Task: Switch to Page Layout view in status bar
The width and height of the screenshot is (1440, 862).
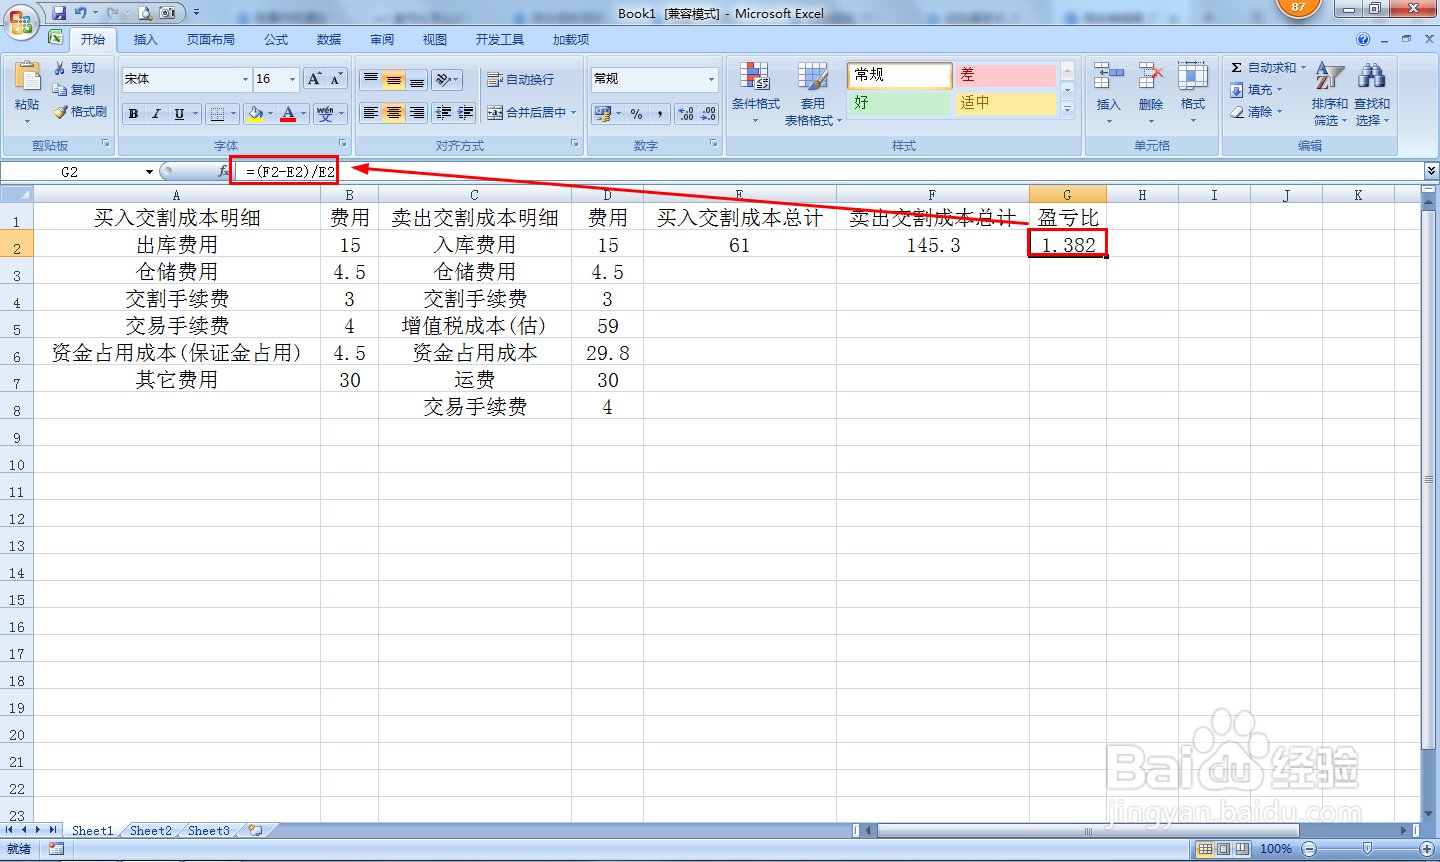Action: [1223, 849]
